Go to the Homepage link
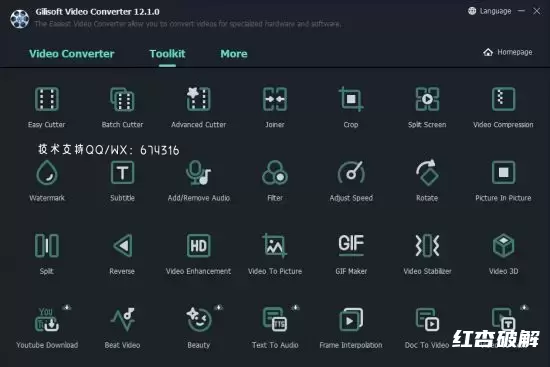 coord(508,52)
